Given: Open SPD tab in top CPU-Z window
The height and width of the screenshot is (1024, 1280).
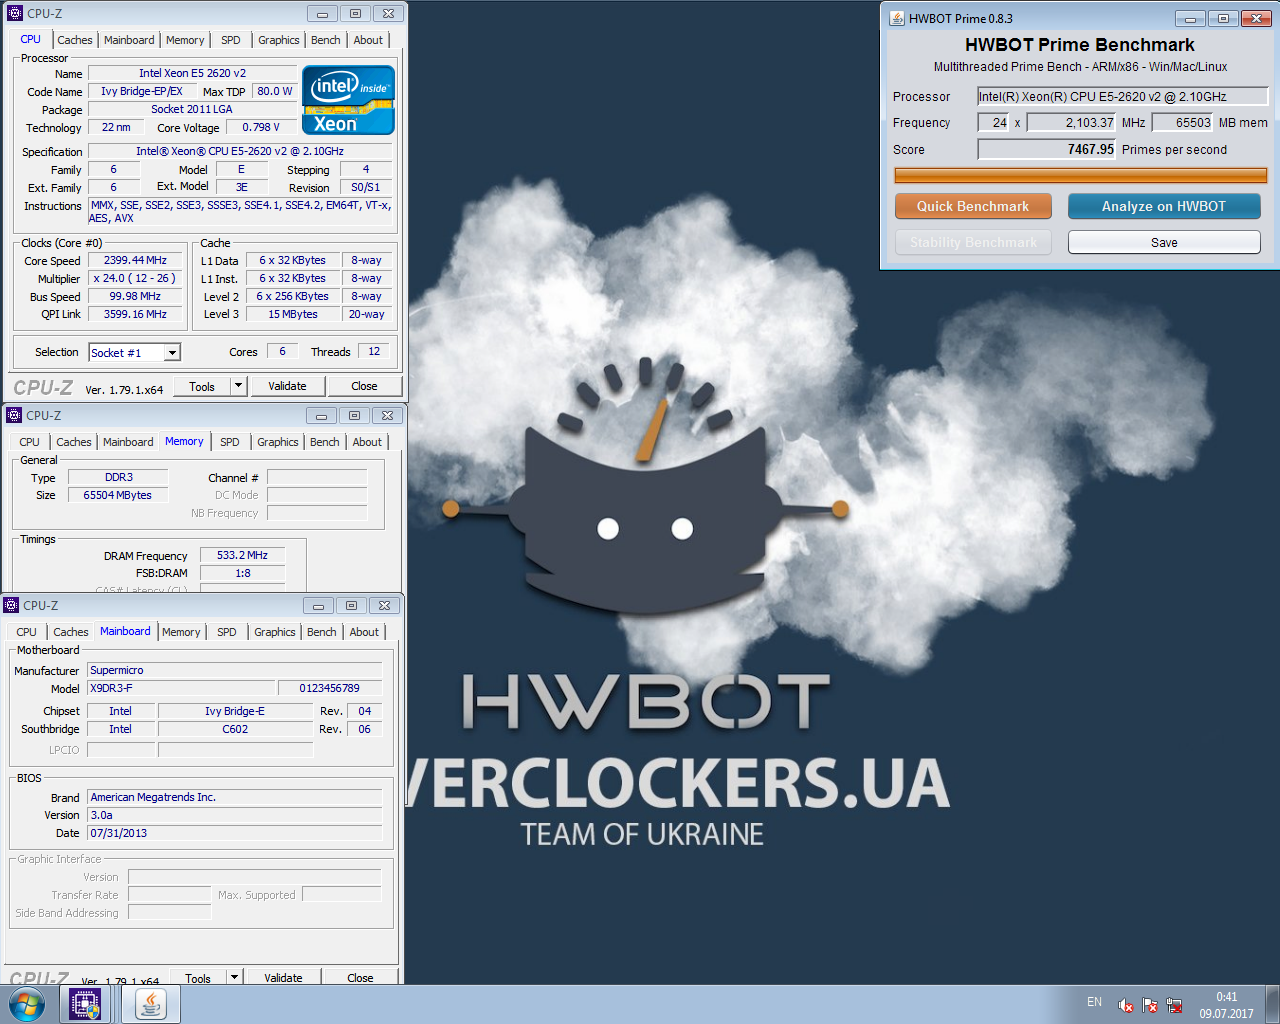Looking at the screenshot, I should (x=231, y=40).
